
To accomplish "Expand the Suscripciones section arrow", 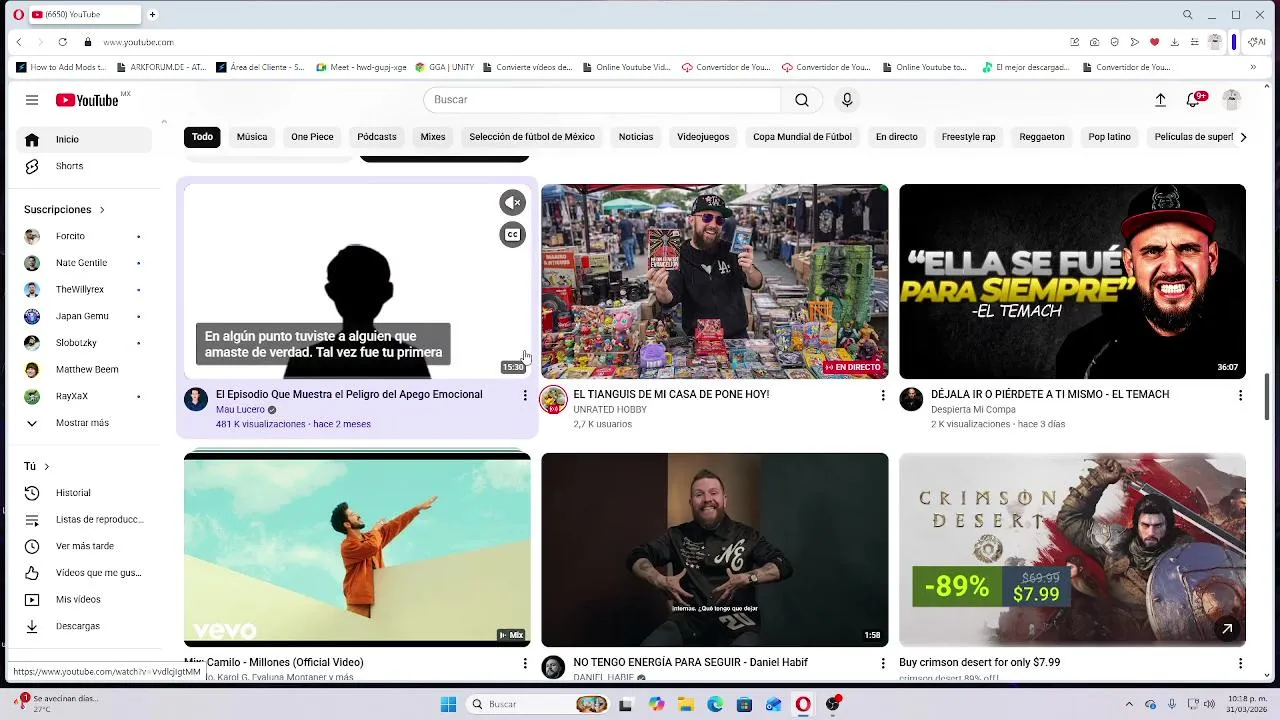I will click(102, 210).
